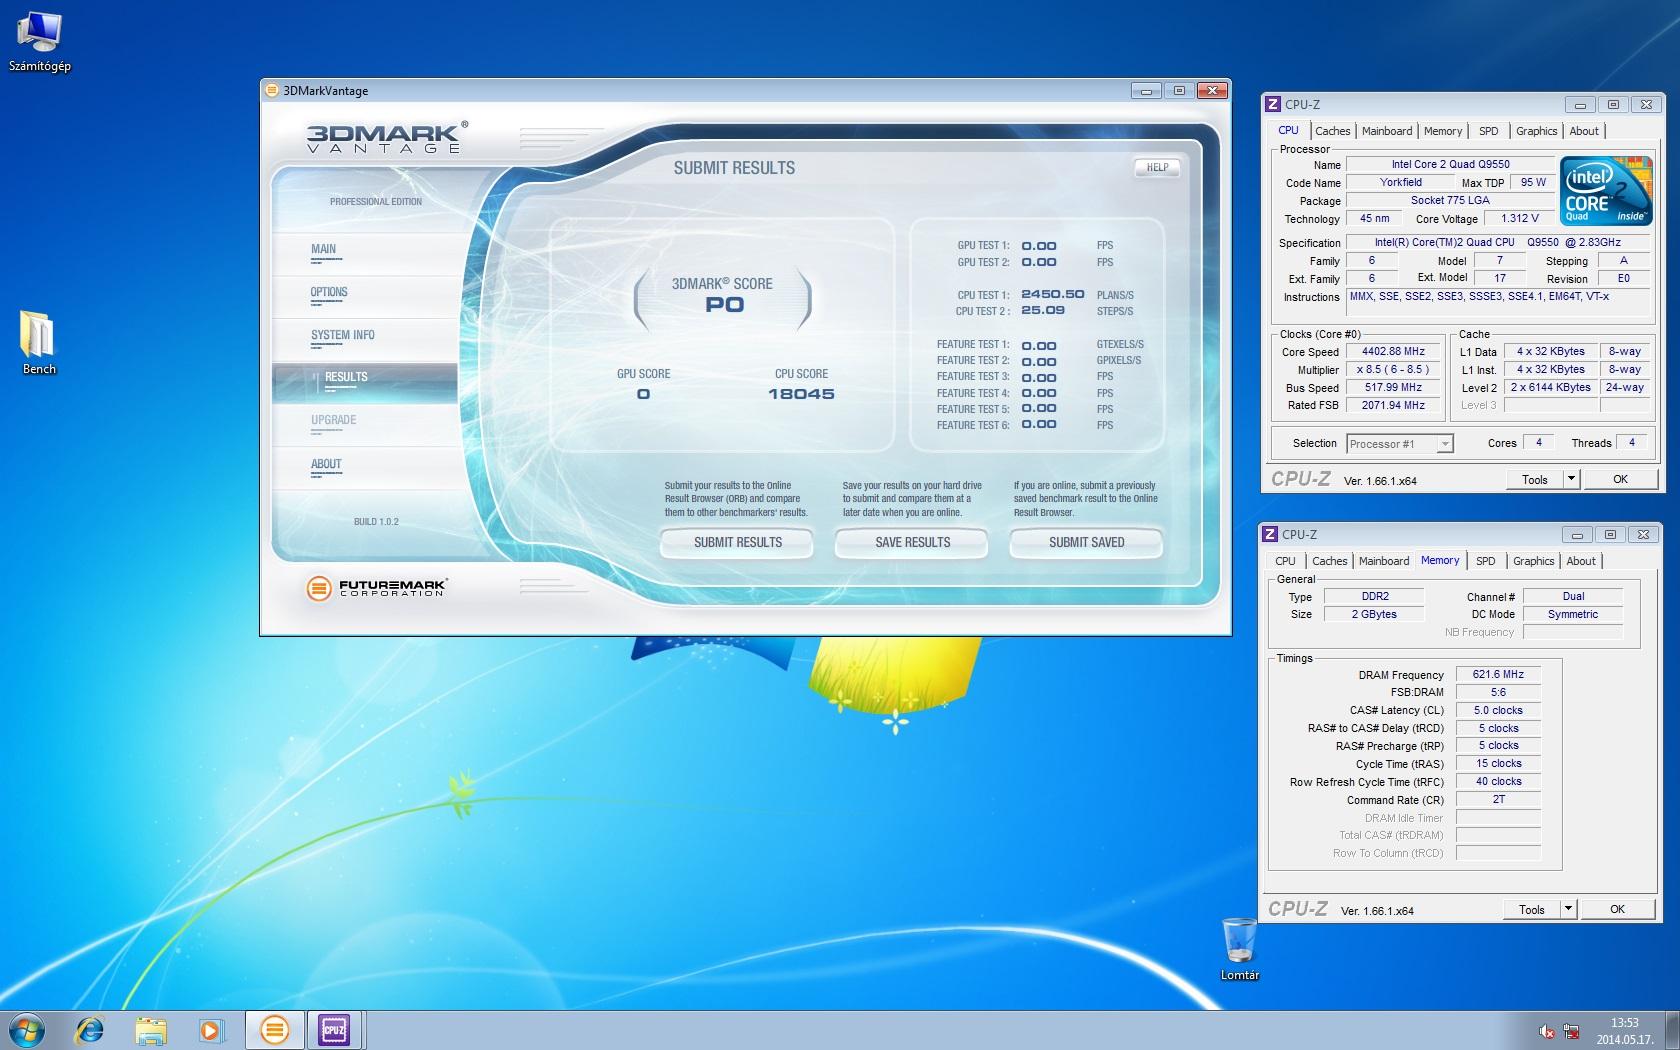Minimize the 3DMarkVantage window
The image size is (1680, 1050).
1146,90
